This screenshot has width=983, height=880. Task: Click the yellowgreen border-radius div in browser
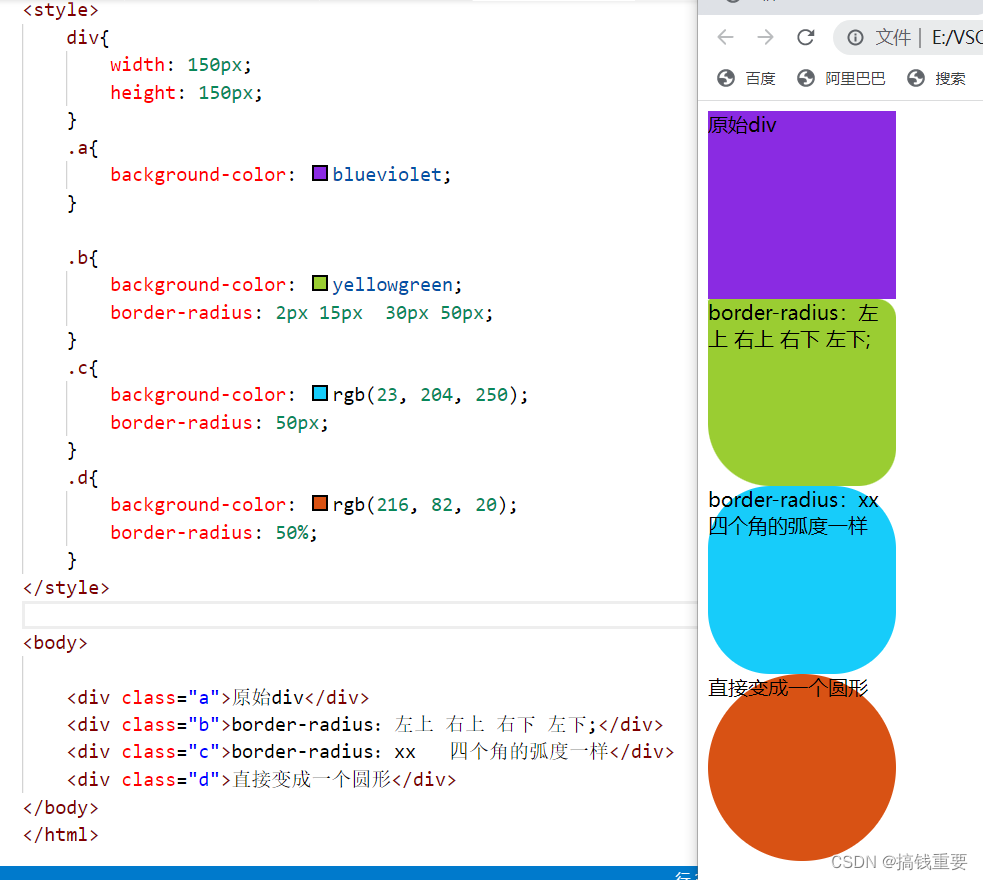(x=802, y=392)
